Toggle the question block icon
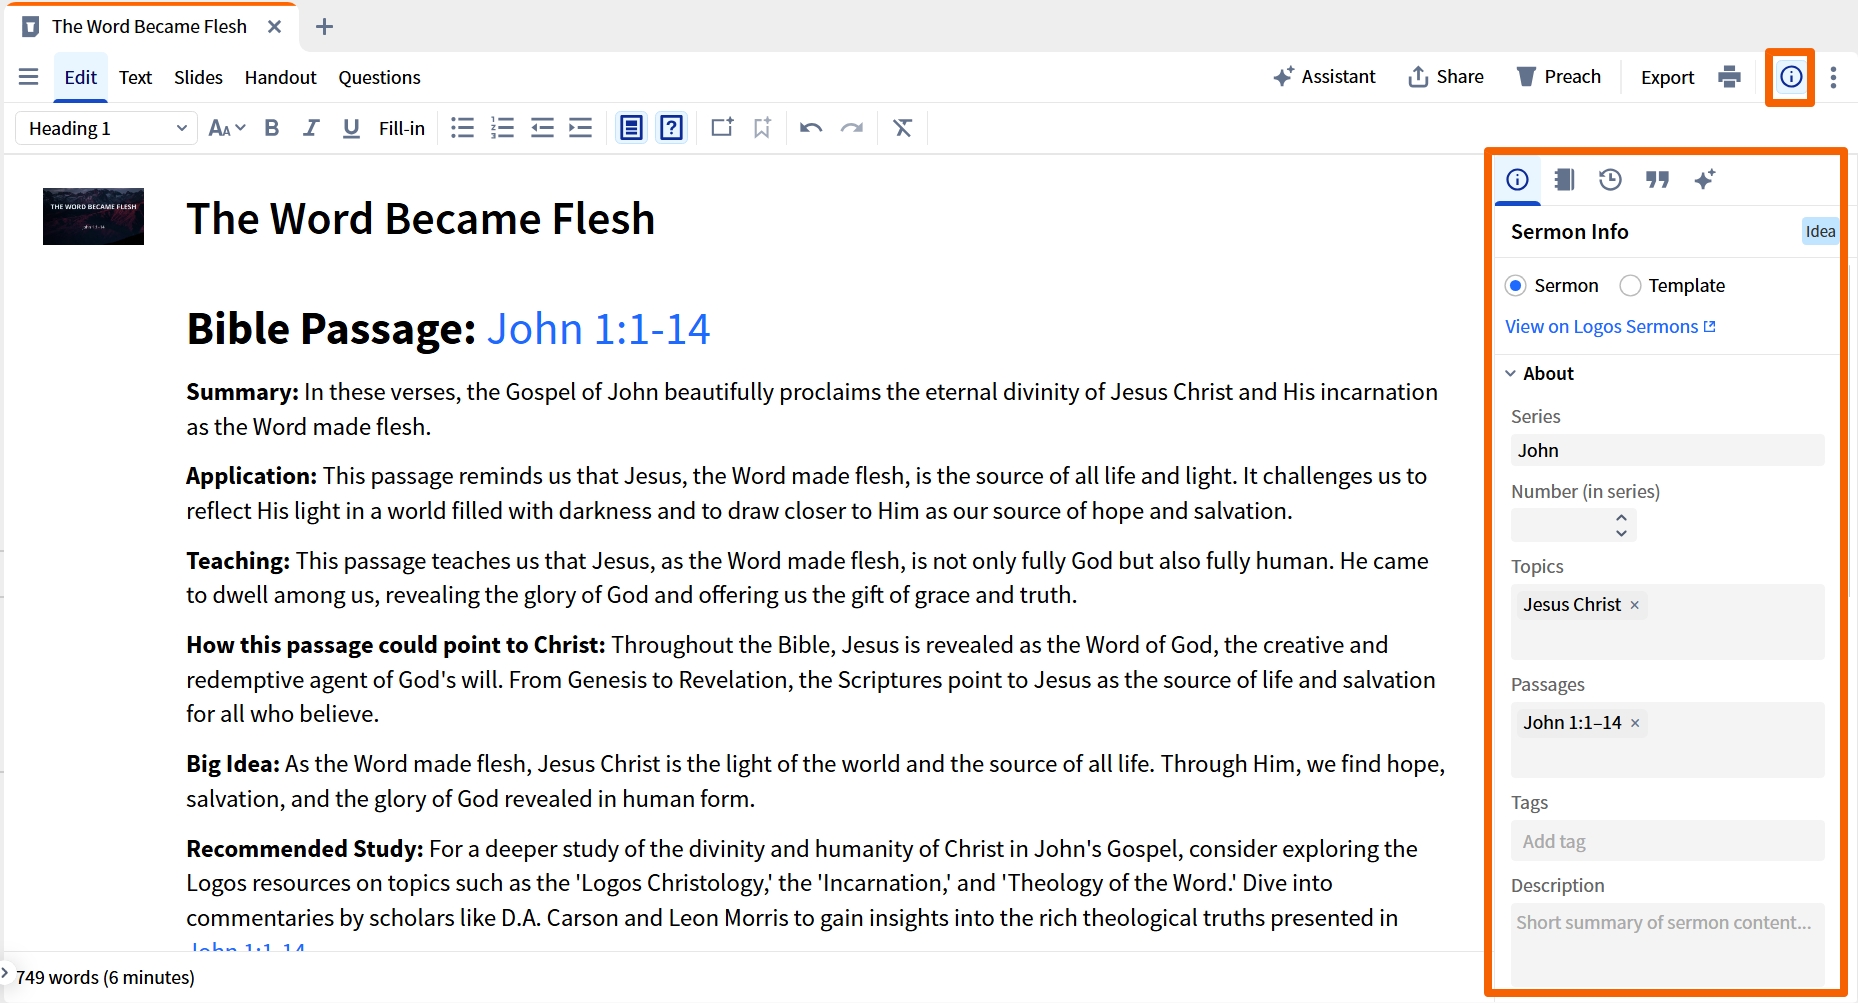This screenshot has width=1858, height=1003. click(672, 128)
